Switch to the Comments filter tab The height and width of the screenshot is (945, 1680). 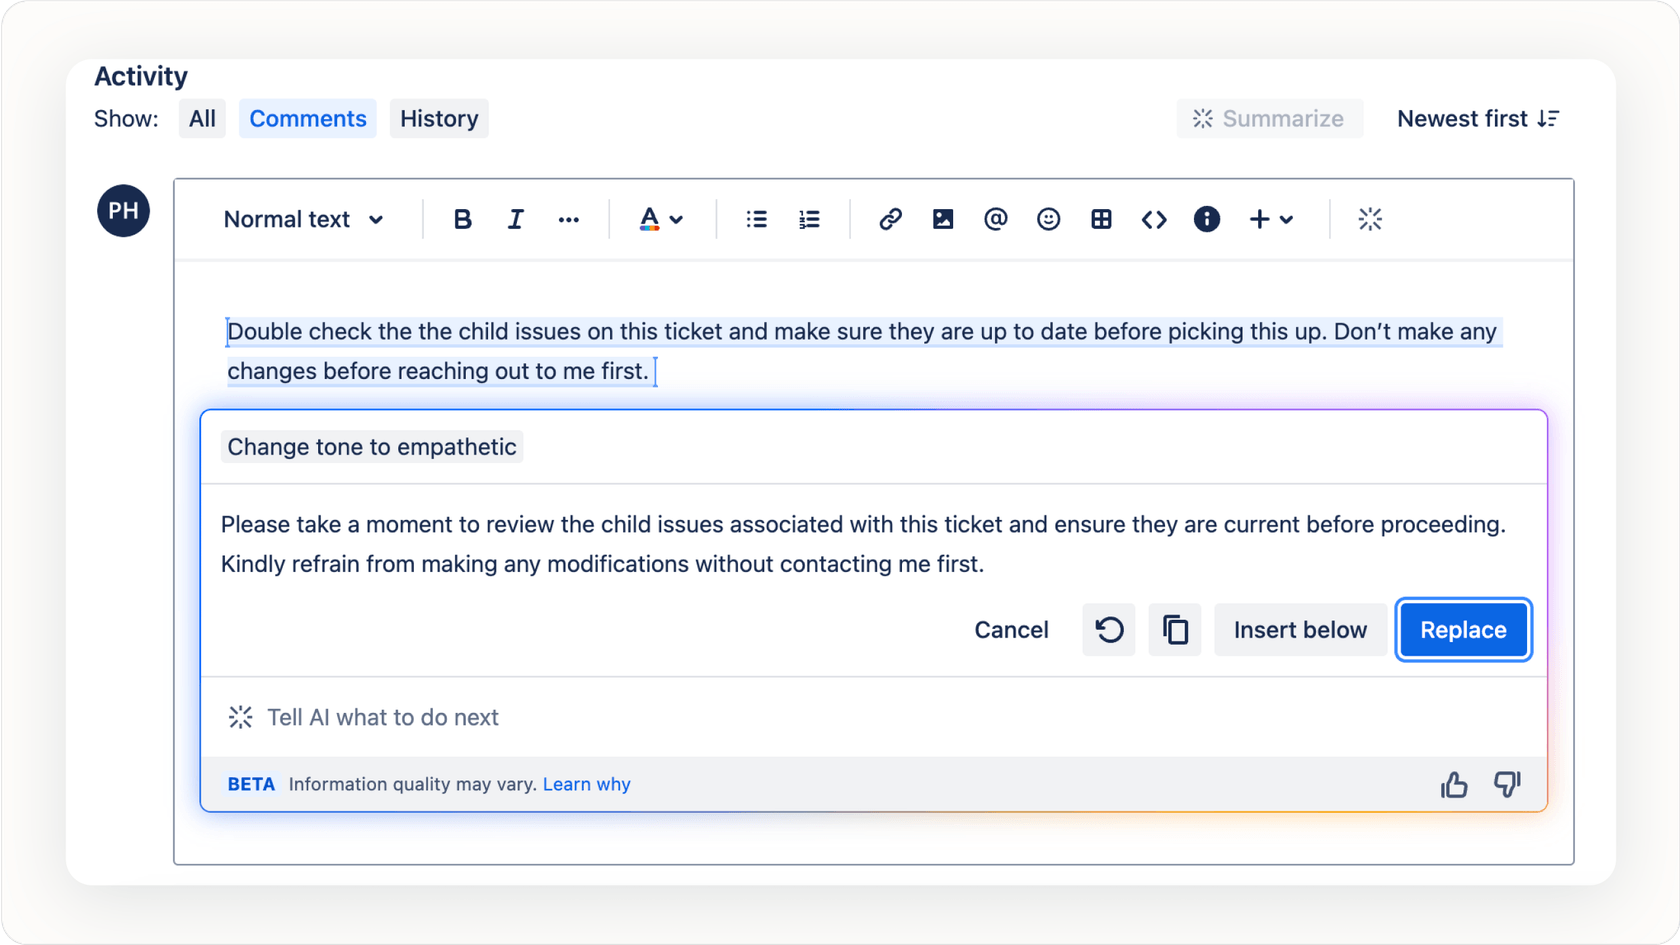tap(307, 118)
